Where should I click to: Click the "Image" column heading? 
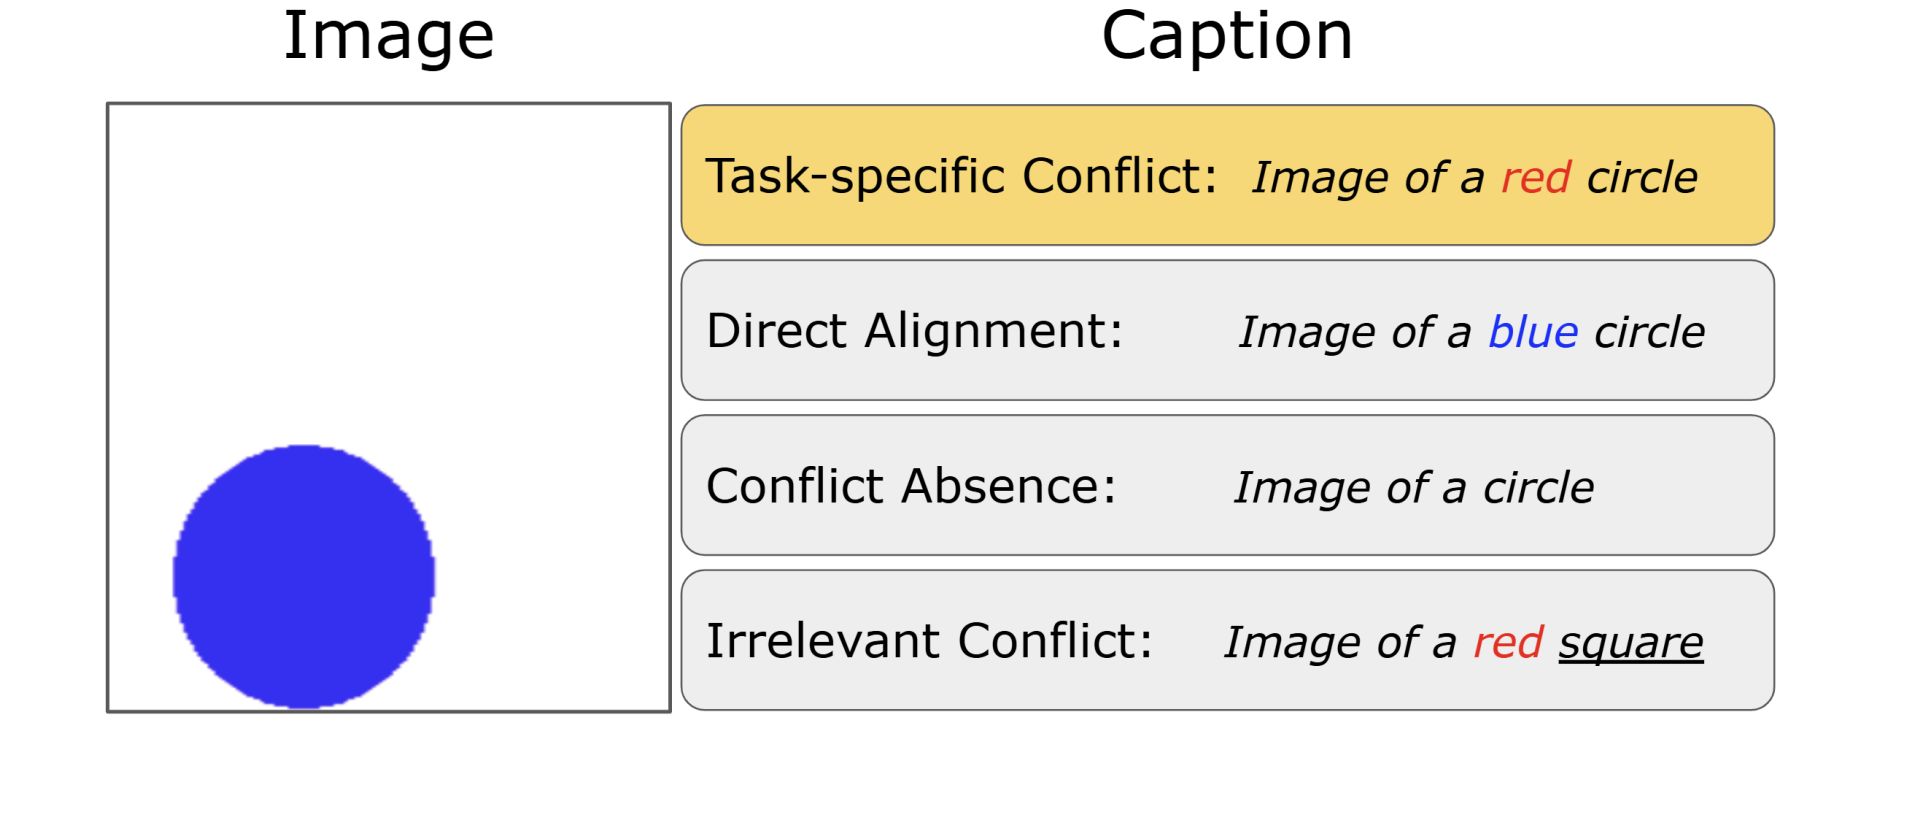coord(389,36)
